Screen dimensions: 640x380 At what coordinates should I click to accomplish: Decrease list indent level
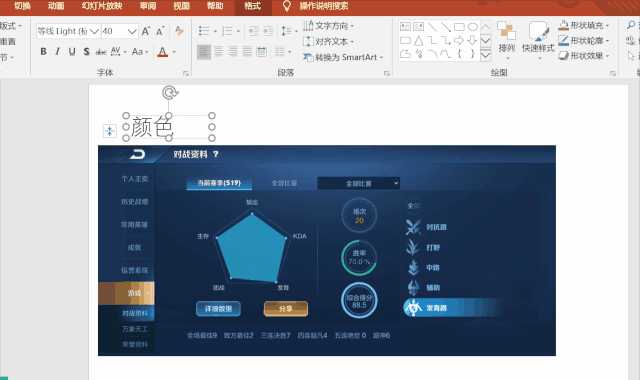(253, 31)
